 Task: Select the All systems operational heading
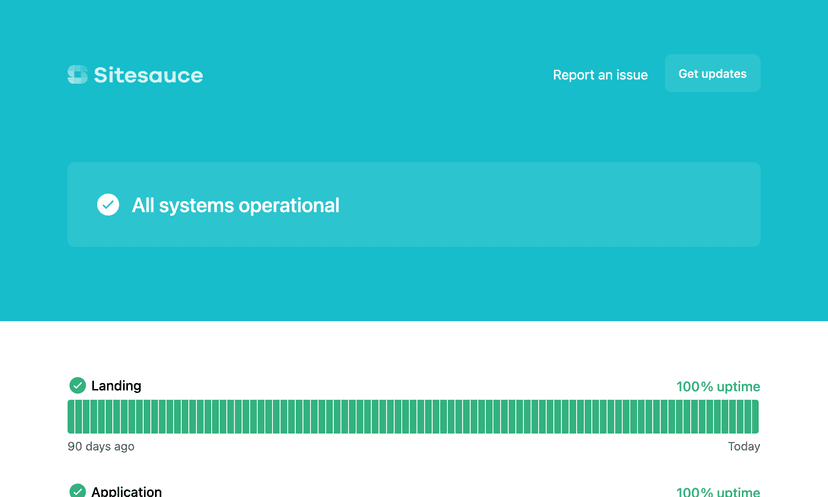pos(236,205)
